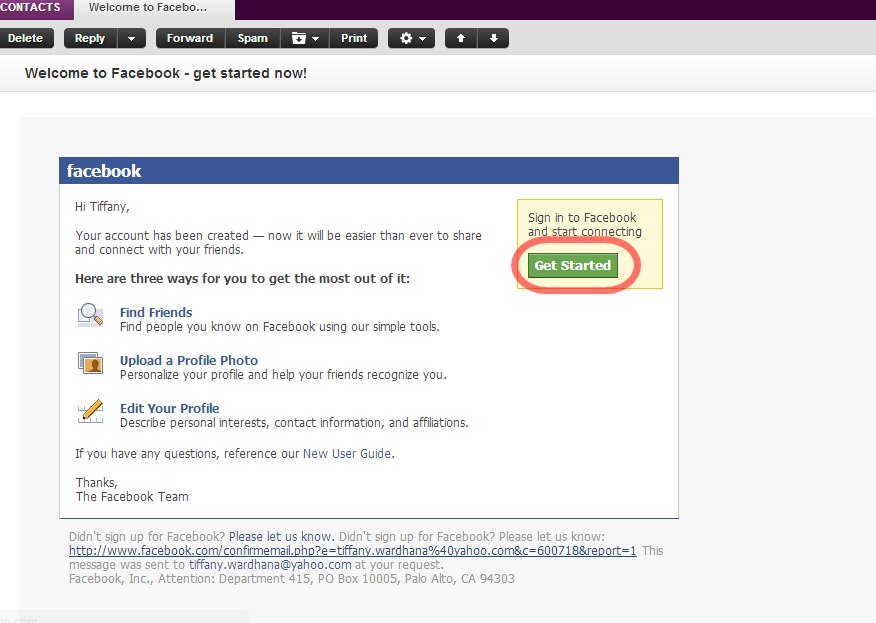Click the subject line Welcome to Facebook

tap(166, 73)
